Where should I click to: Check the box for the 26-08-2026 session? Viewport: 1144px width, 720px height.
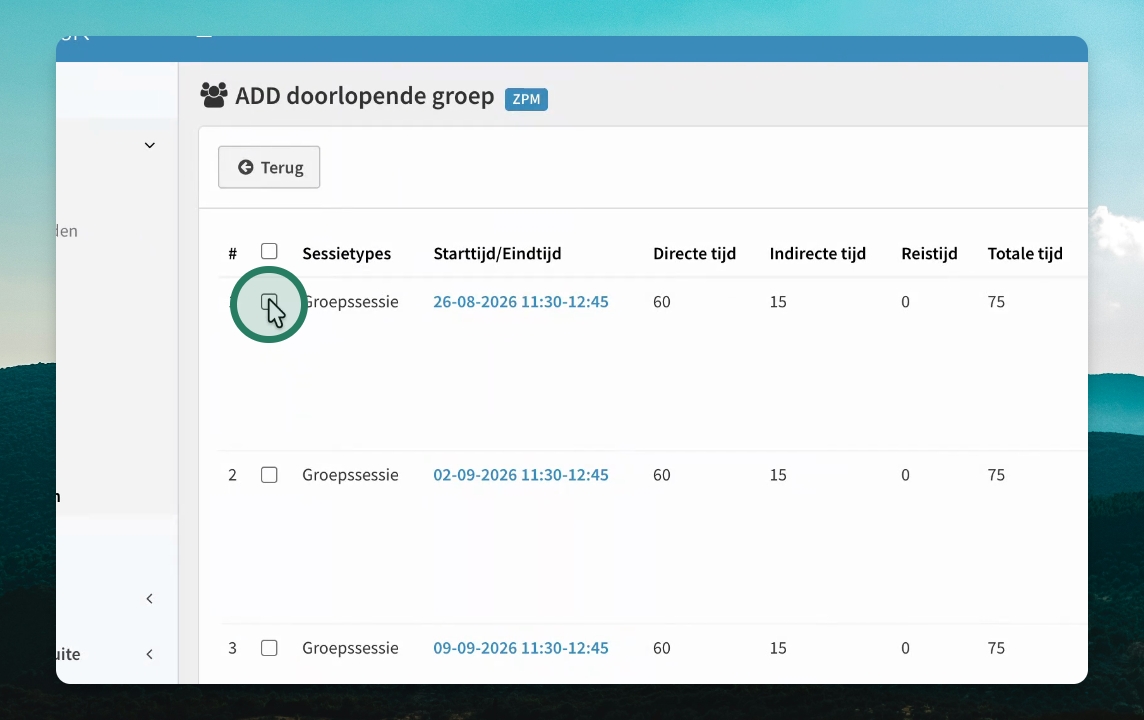[269, 302]
